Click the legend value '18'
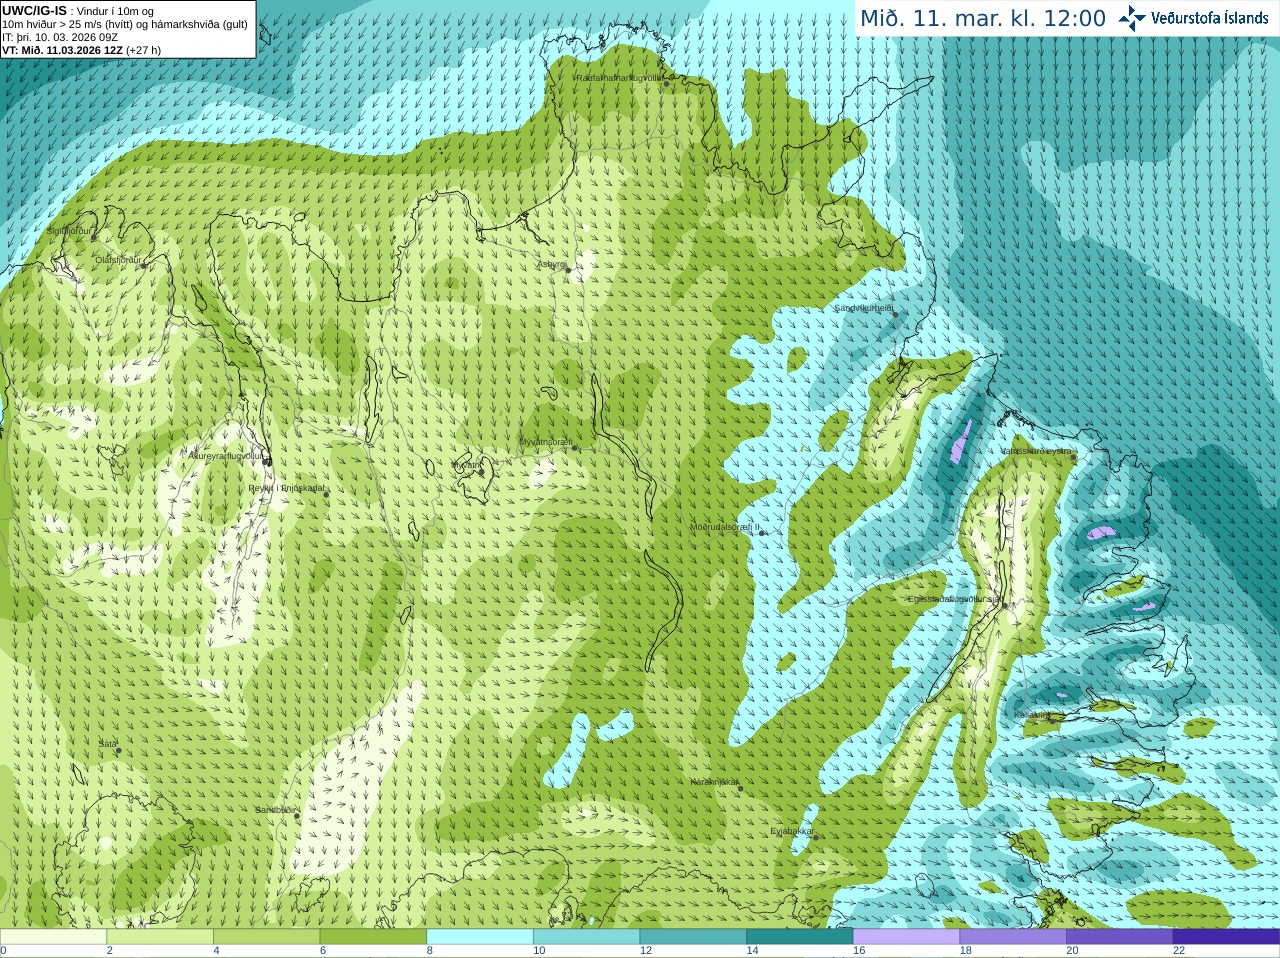 (966, 951)
